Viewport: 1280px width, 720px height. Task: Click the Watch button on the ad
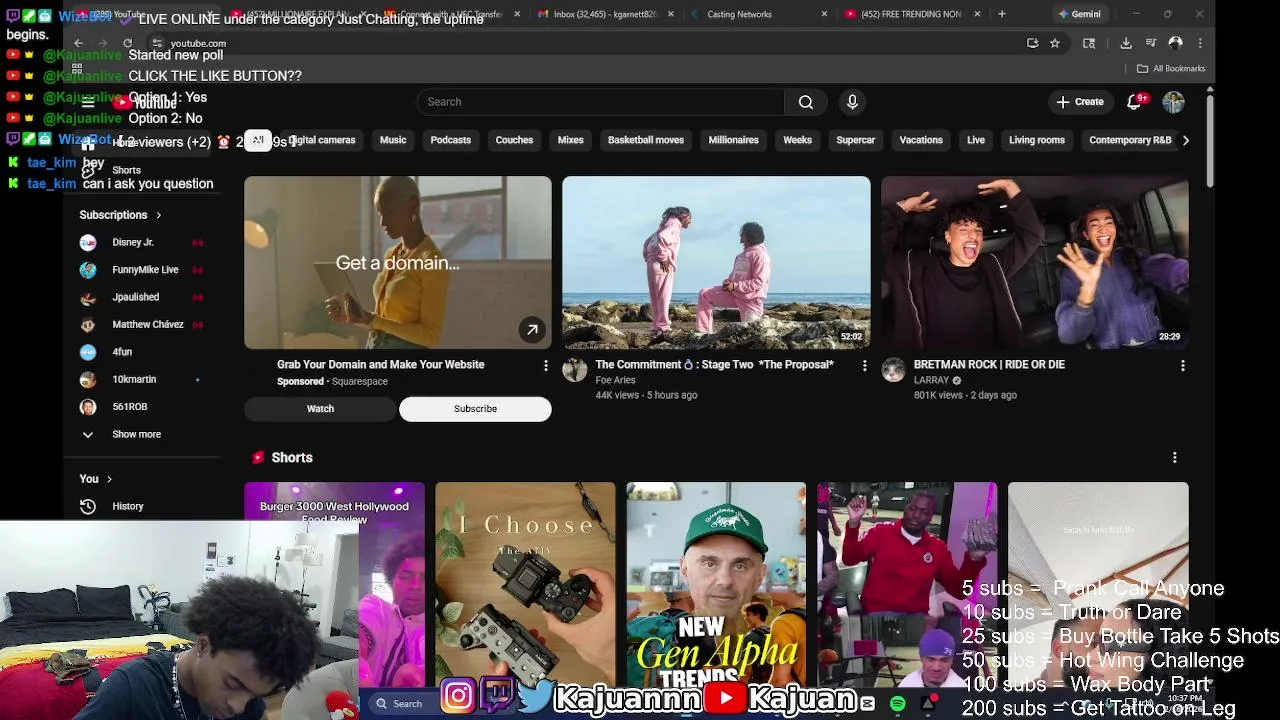point(320,409)
